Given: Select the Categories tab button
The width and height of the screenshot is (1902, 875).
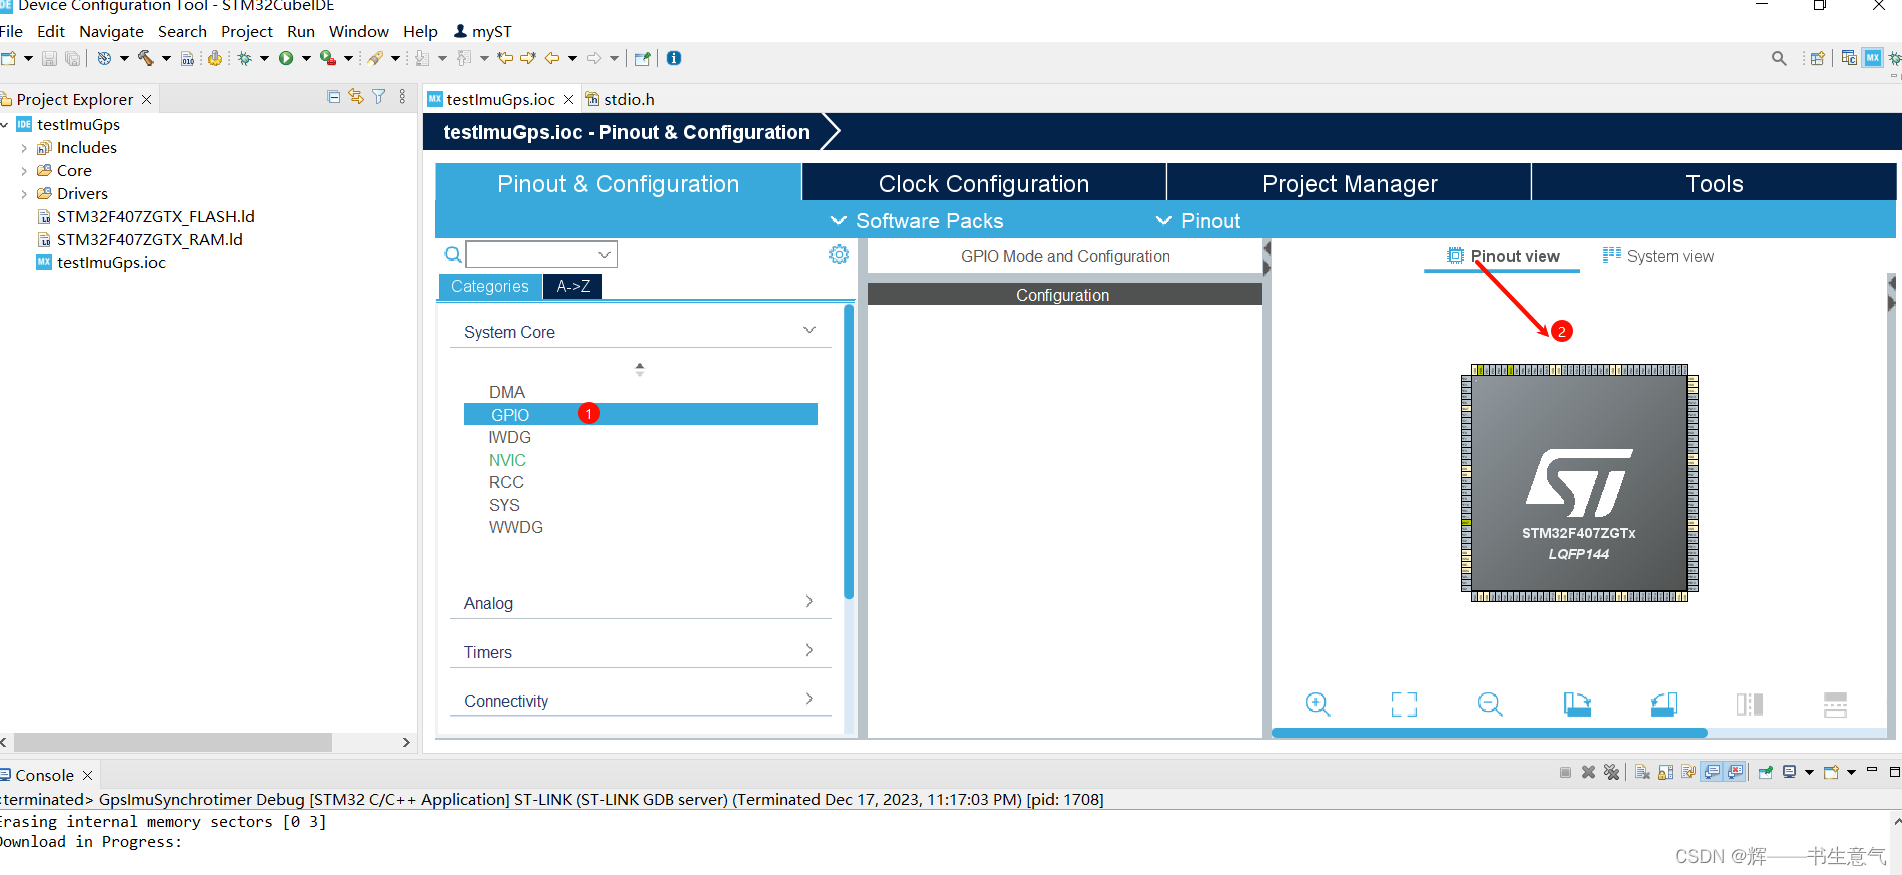Looking at the screenshot, I should [x=490, y=286].
